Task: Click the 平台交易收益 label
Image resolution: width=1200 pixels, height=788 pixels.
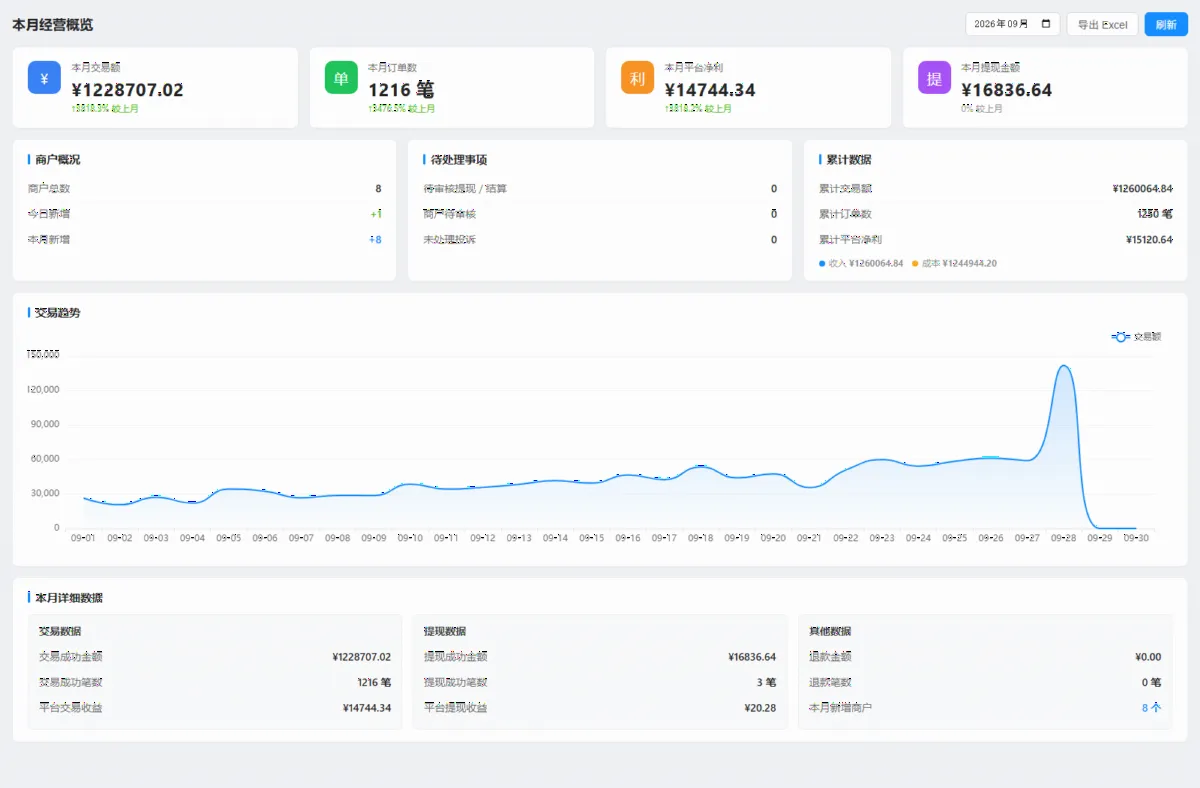Action: pyautogui.click(x=71, y=707)
